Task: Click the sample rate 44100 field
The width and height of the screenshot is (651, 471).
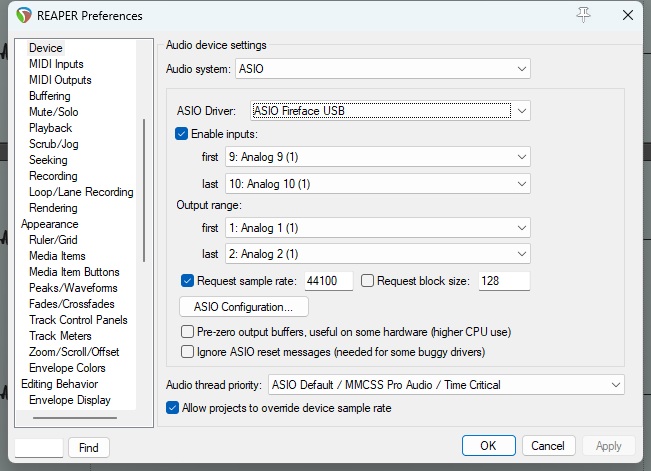Action: pyautogui.click(x=328, y=282)
